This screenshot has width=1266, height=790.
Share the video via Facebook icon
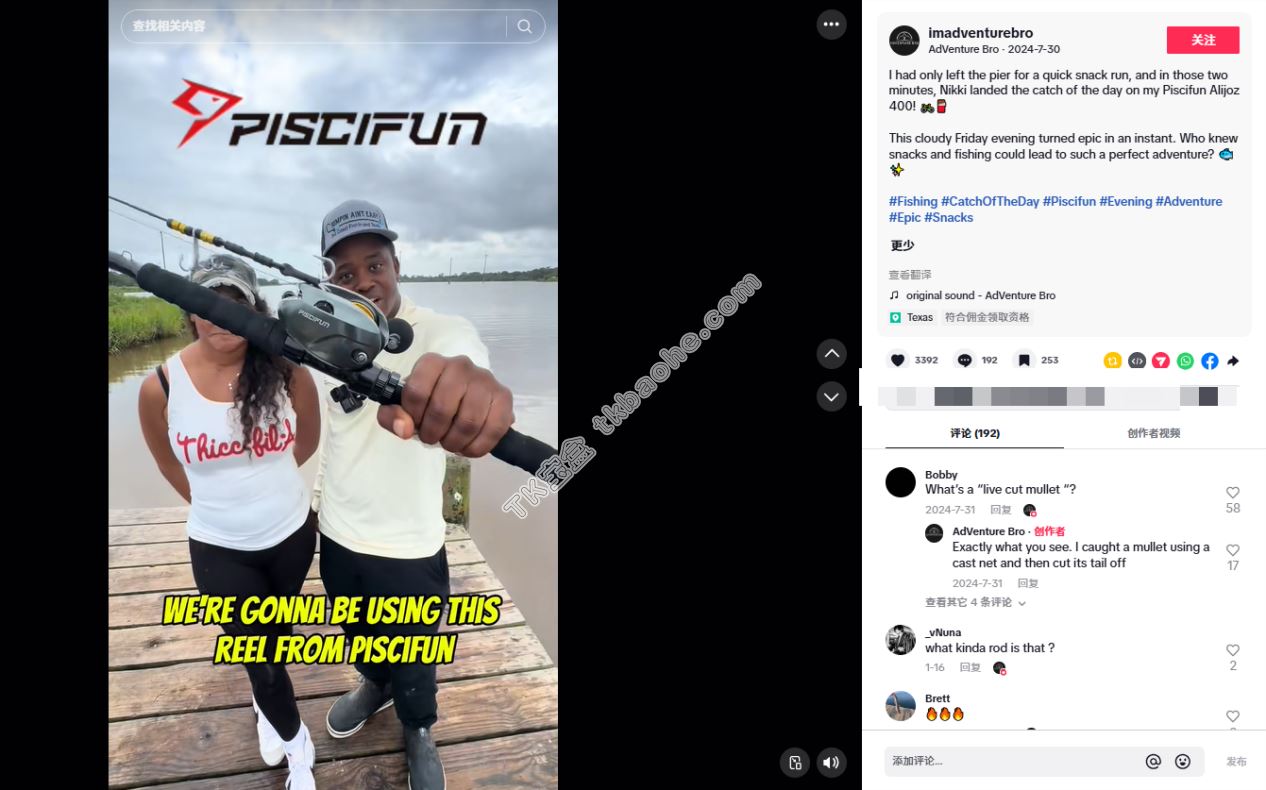pyautogui.click(x=1209, y=361)
